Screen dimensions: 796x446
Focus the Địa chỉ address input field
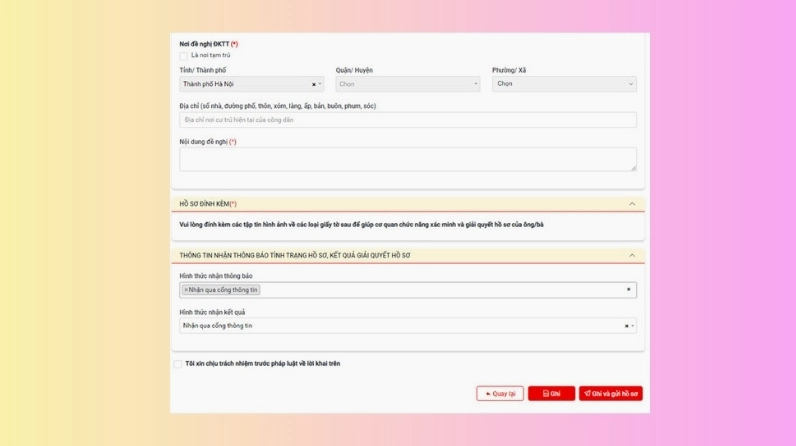[407, 120]
